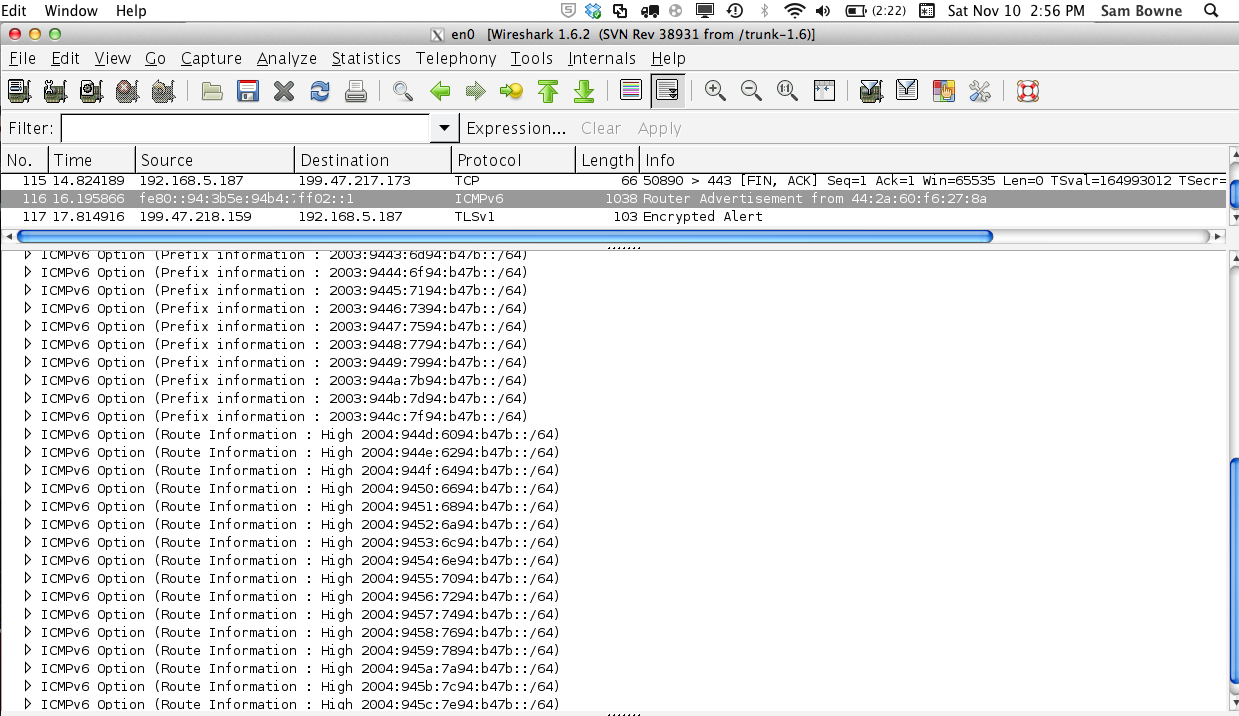Expand Route Information 2004:944d:6094:b47b::/64 option
1239x716 pixels.
(29, 434)
